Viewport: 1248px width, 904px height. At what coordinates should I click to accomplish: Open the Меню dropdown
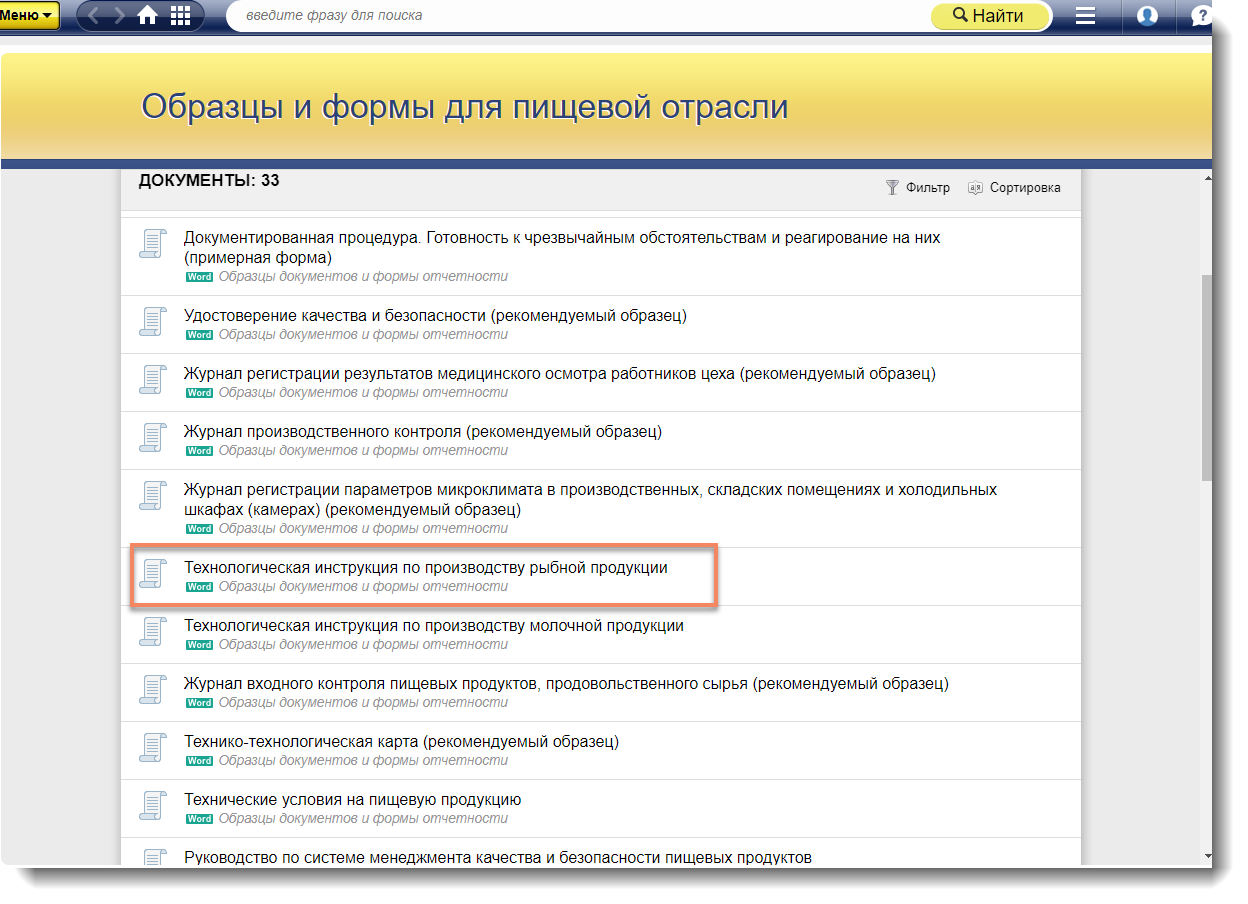click(x=28, y=15)
